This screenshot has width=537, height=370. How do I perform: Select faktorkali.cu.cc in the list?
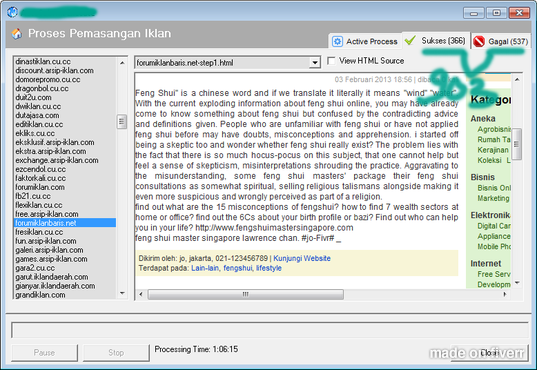point(65,178)
